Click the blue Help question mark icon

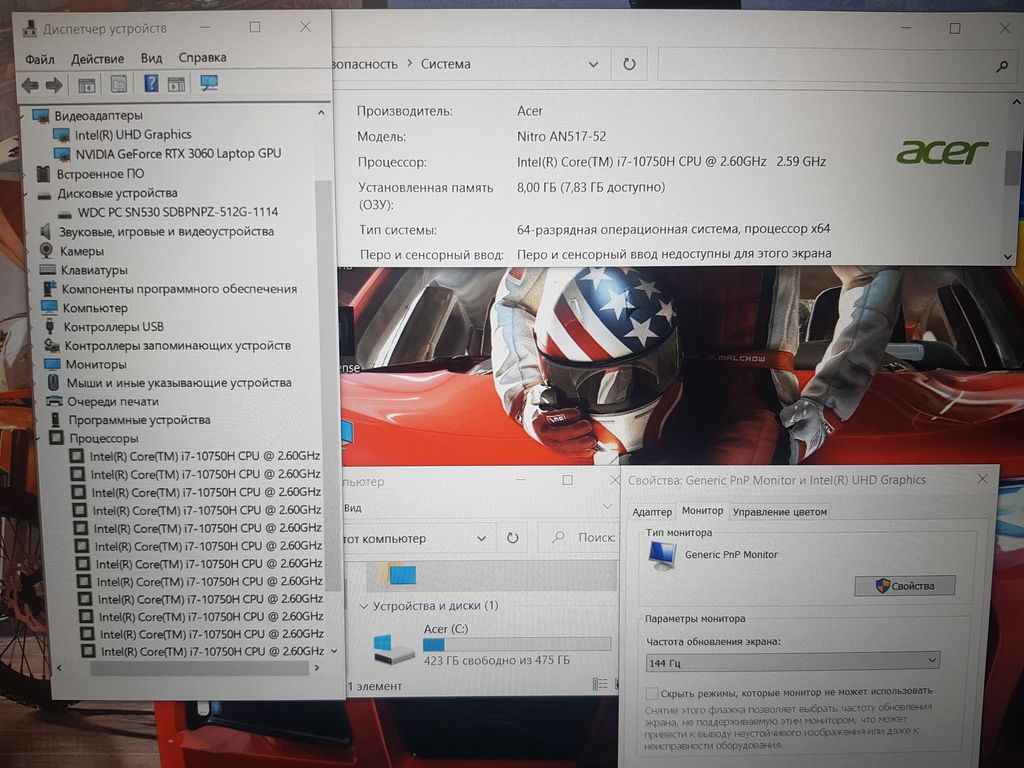(151, 84)
